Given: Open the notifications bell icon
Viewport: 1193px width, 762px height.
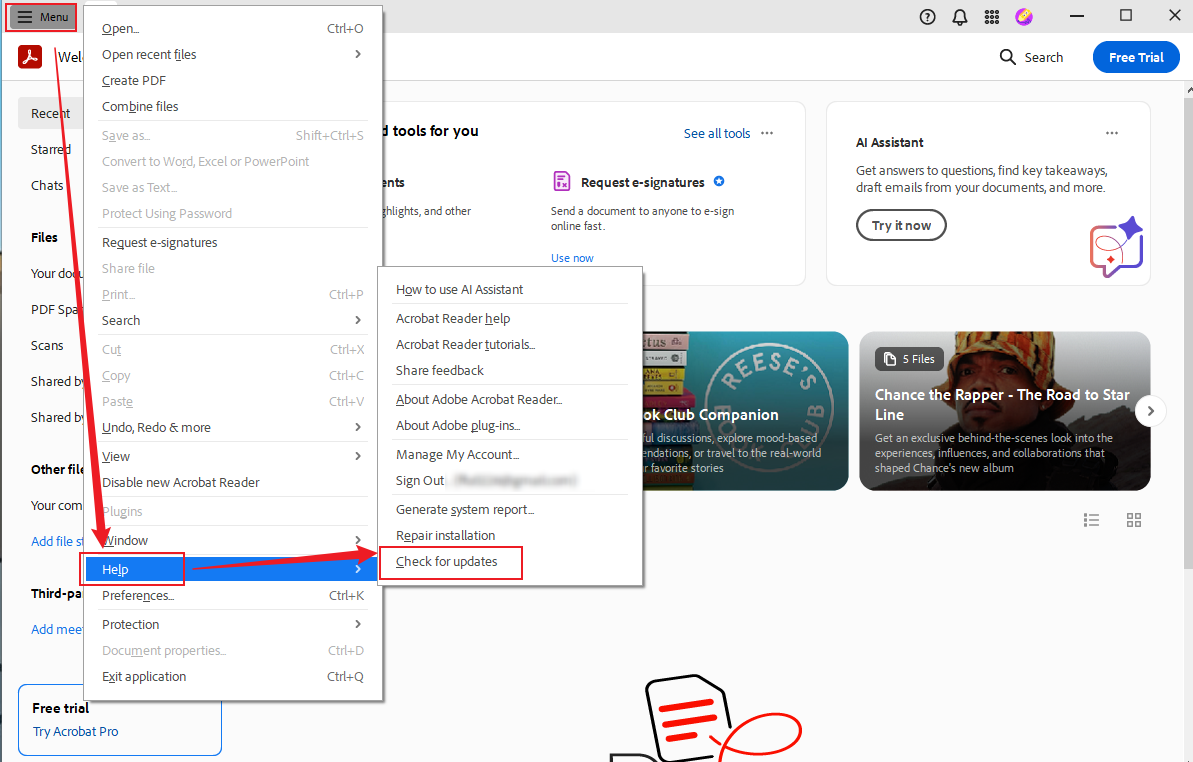Looking at the screenshot, I should 959,16.
